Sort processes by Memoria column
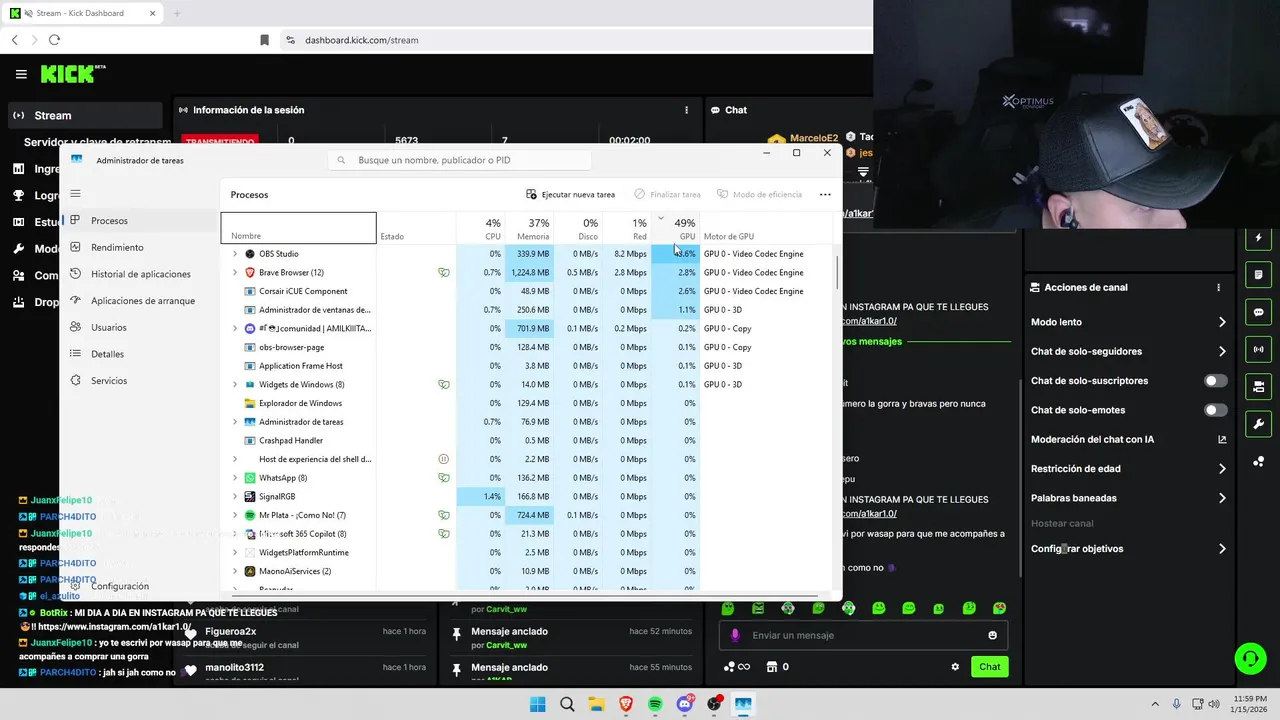The height and width of the screenshot is (720, 1280). [x=530, y=229]
